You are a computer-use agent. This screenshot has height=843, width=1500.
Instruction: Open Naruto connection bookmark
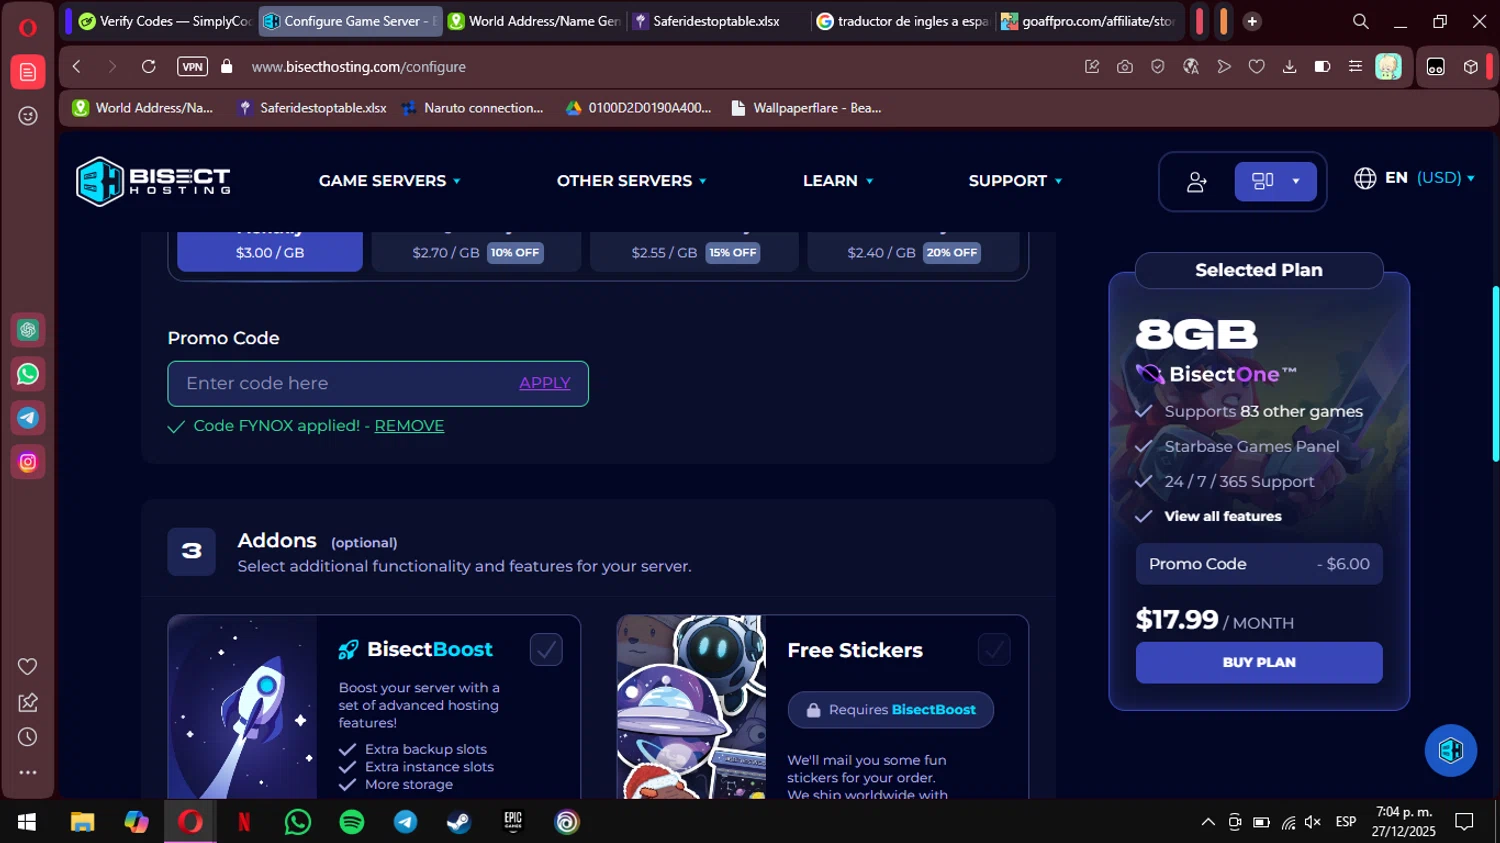coord(472,108)
